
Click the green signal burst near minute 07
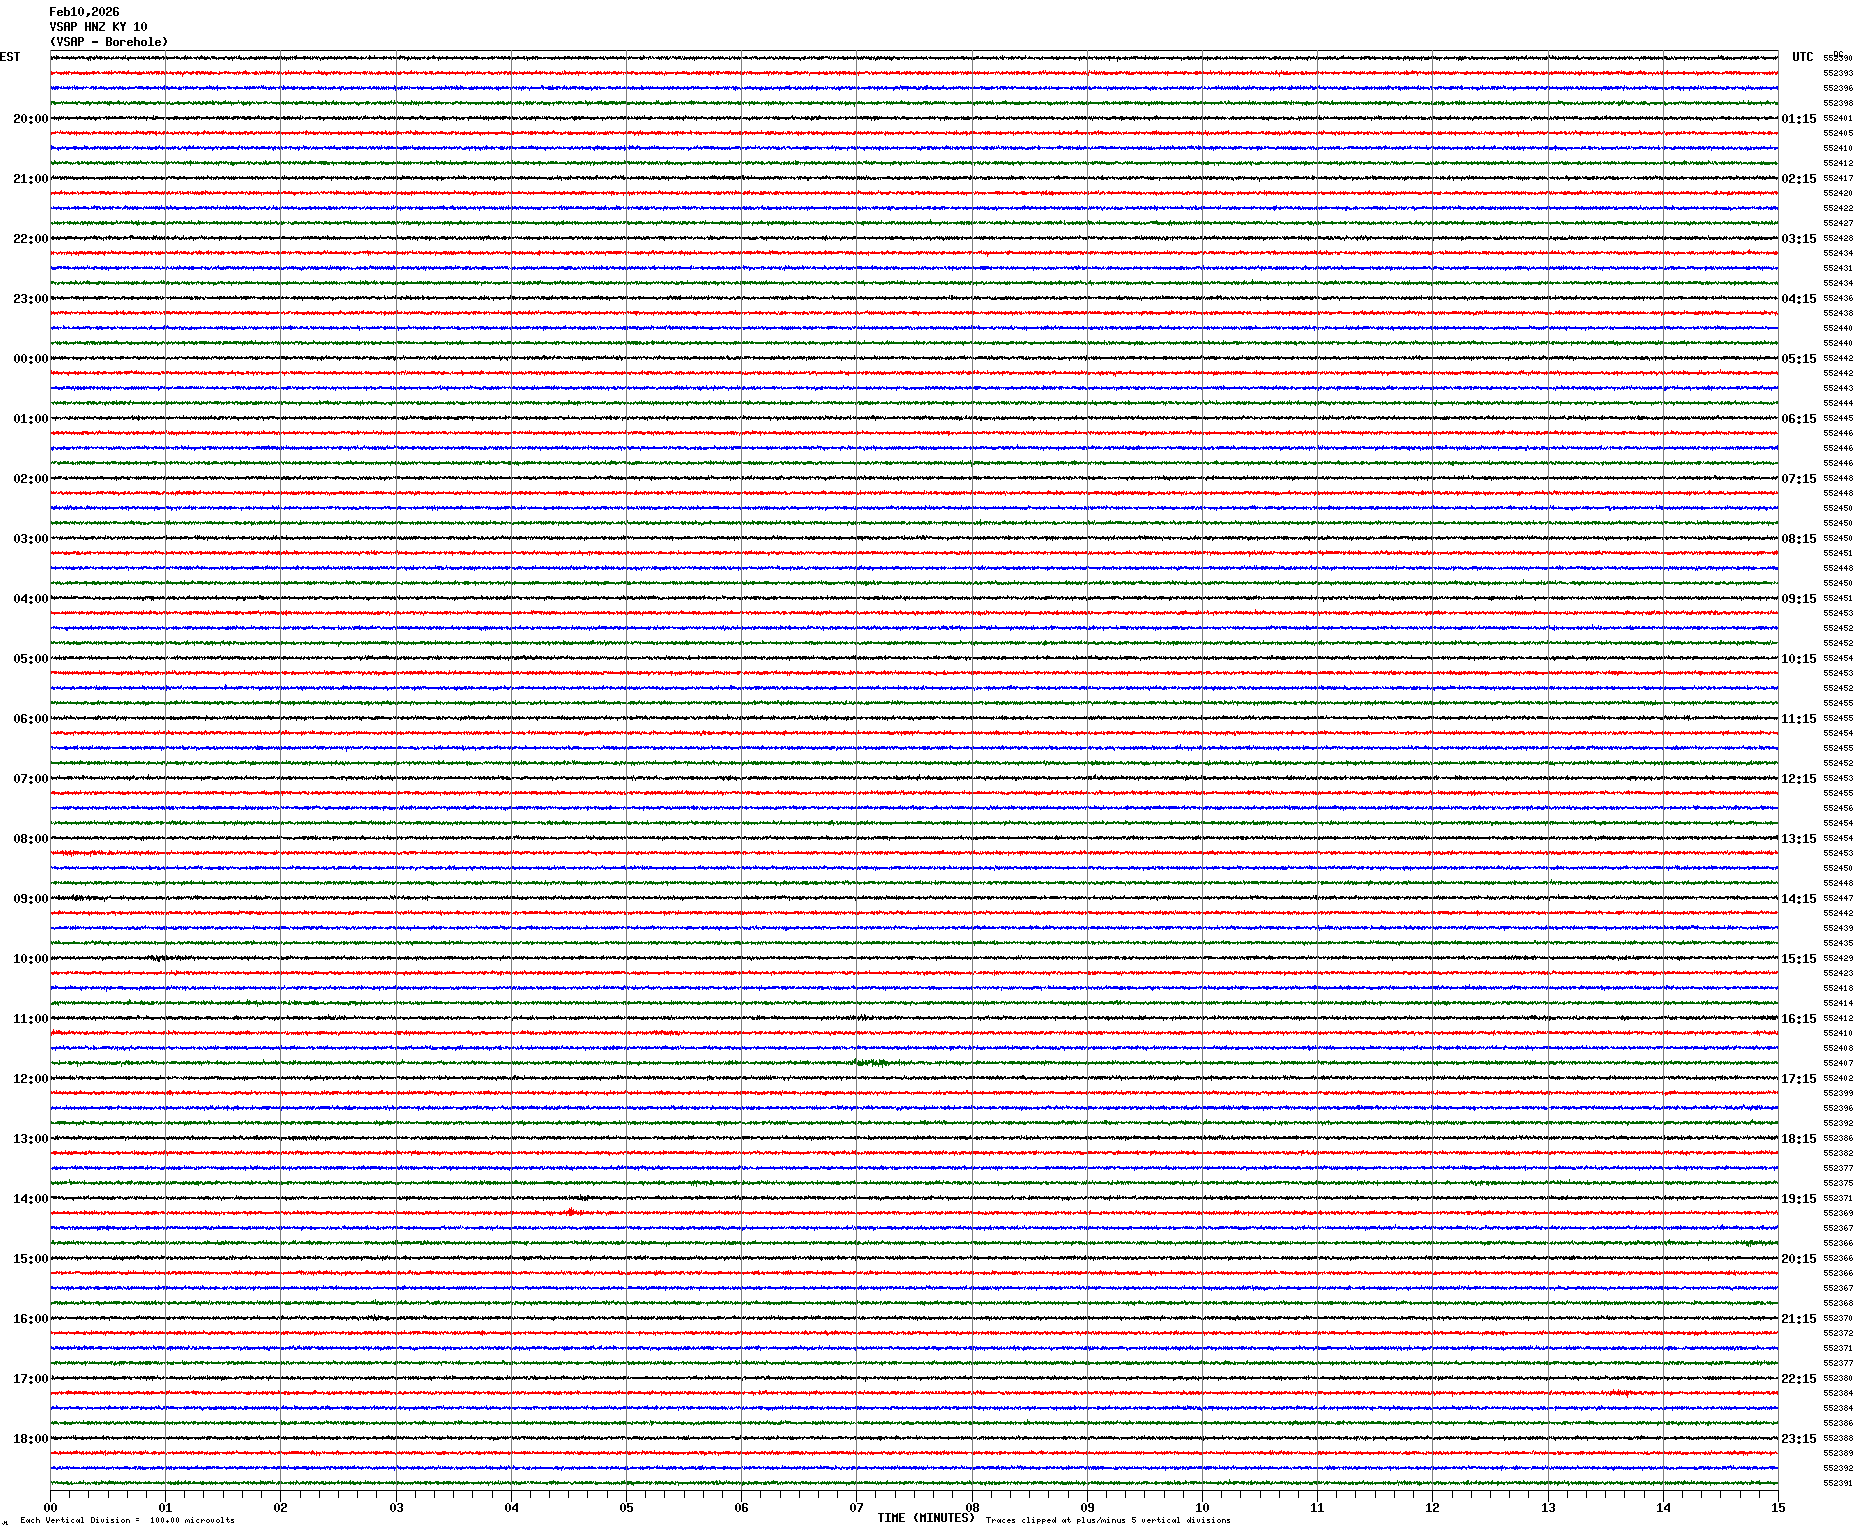(871, 1063)
